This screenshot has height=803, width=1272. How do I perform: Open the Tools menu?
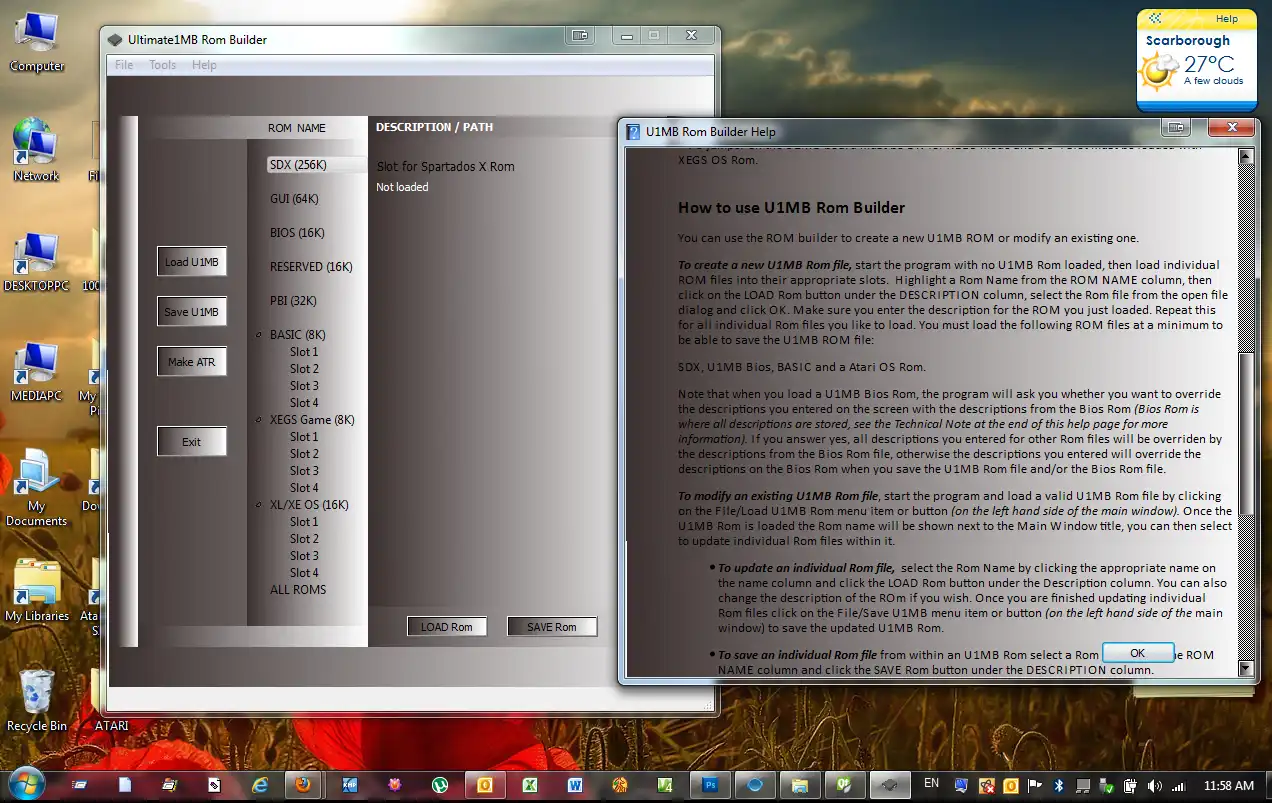point(162,65)
